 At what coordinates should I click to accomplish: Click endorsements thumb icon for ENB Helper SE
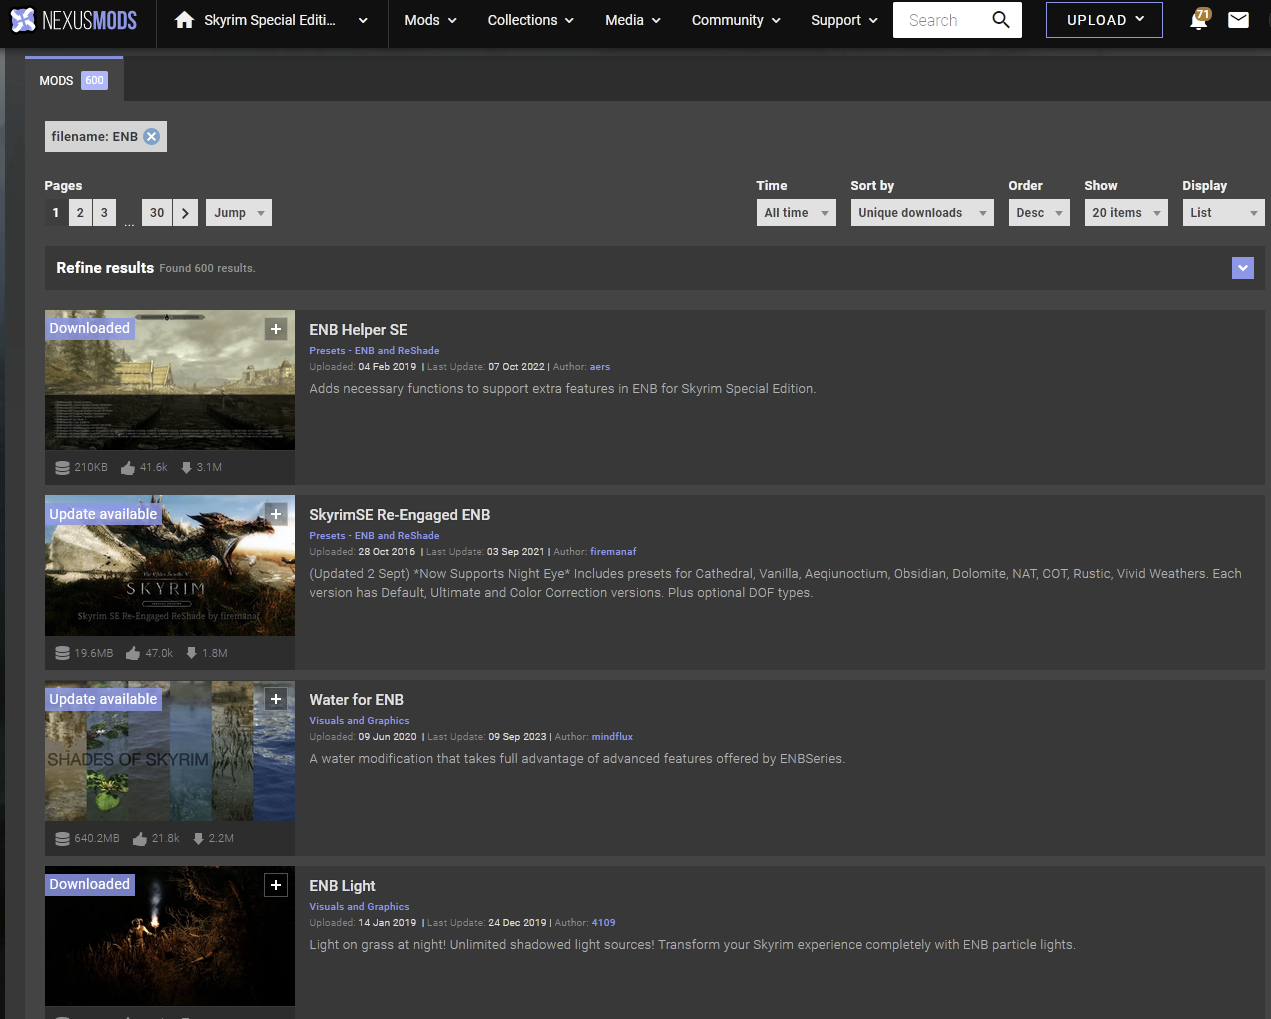coord(128,468)
